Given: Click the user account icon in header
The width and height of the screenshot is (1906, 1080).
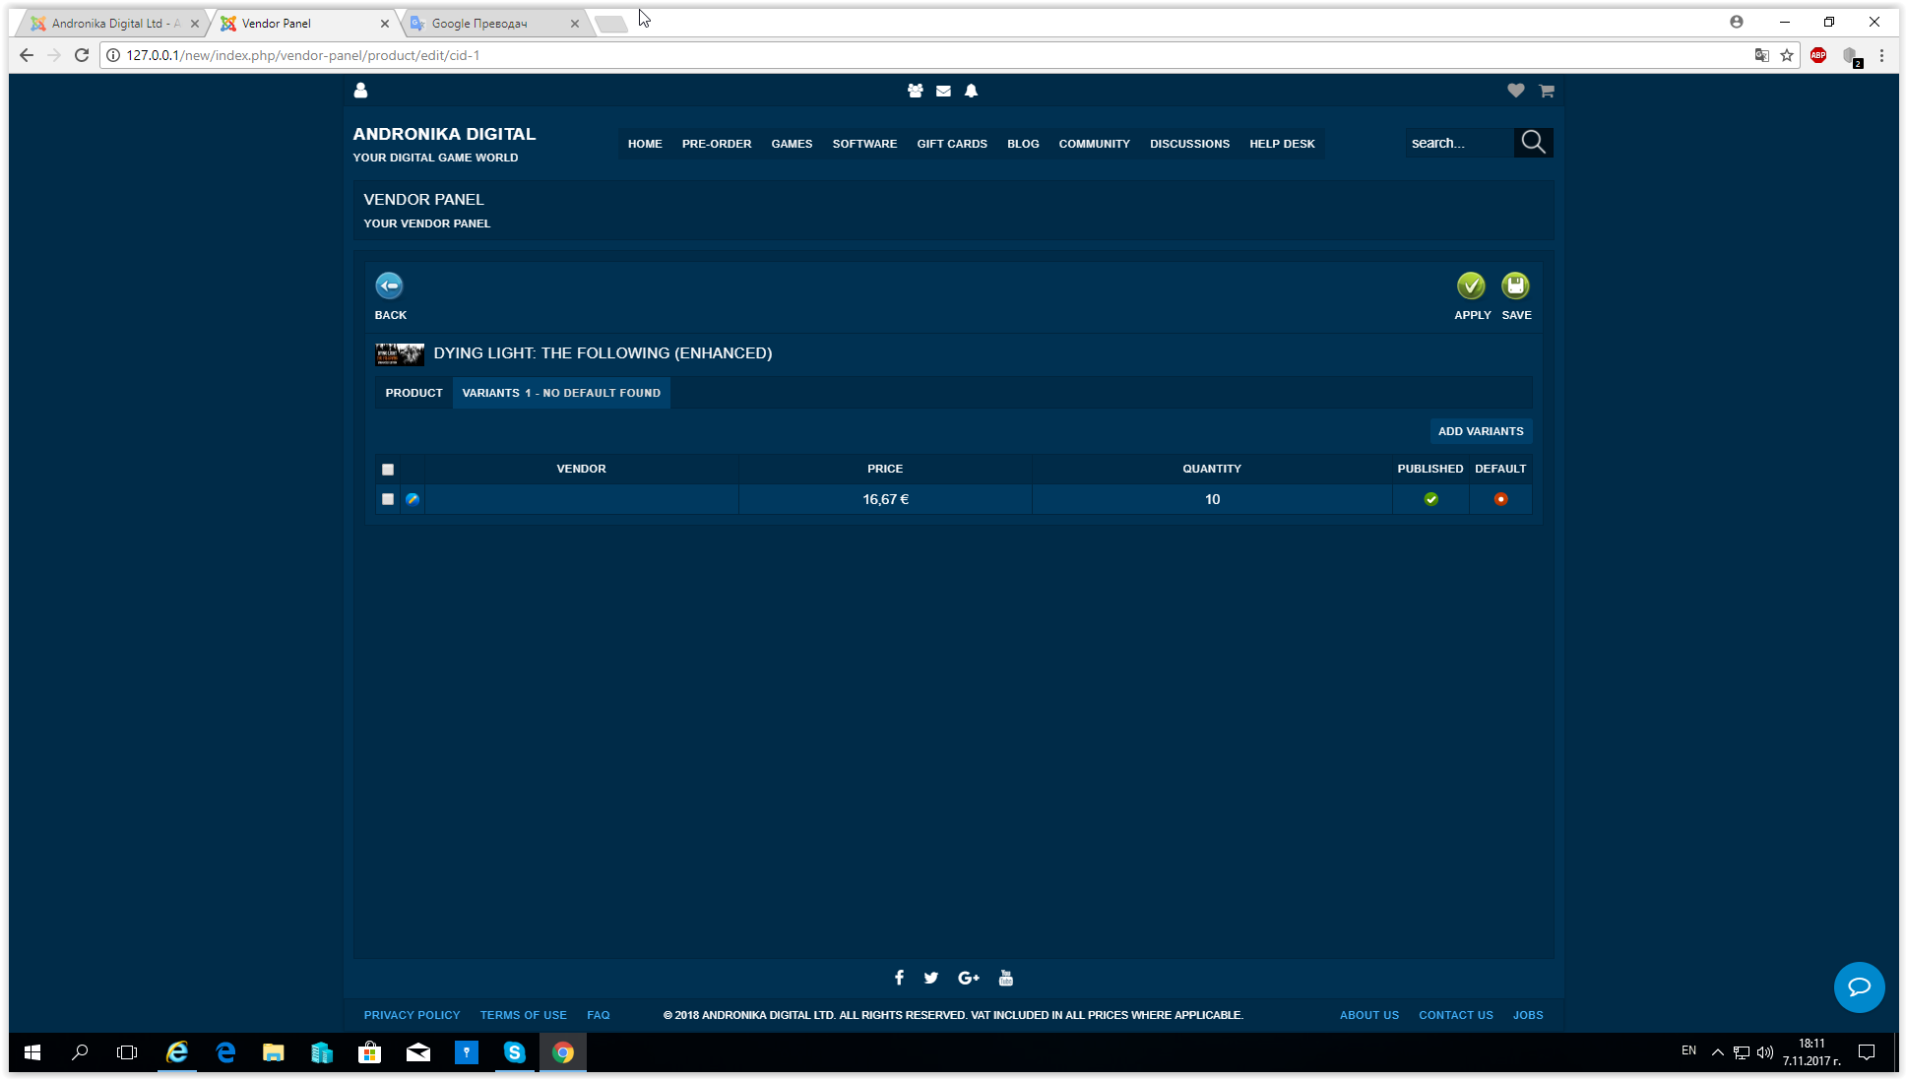Looking at the screenshot, I should [361, 90].
